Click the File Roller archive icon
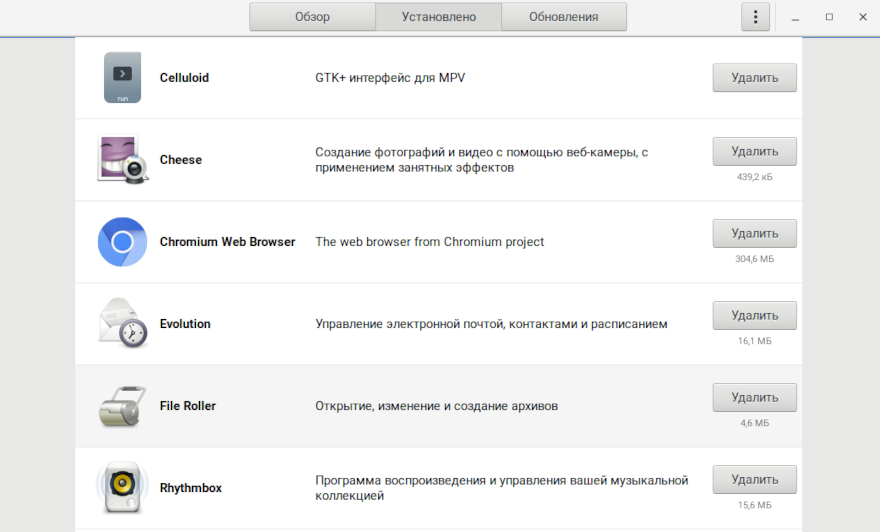 [x=122, y=406]
